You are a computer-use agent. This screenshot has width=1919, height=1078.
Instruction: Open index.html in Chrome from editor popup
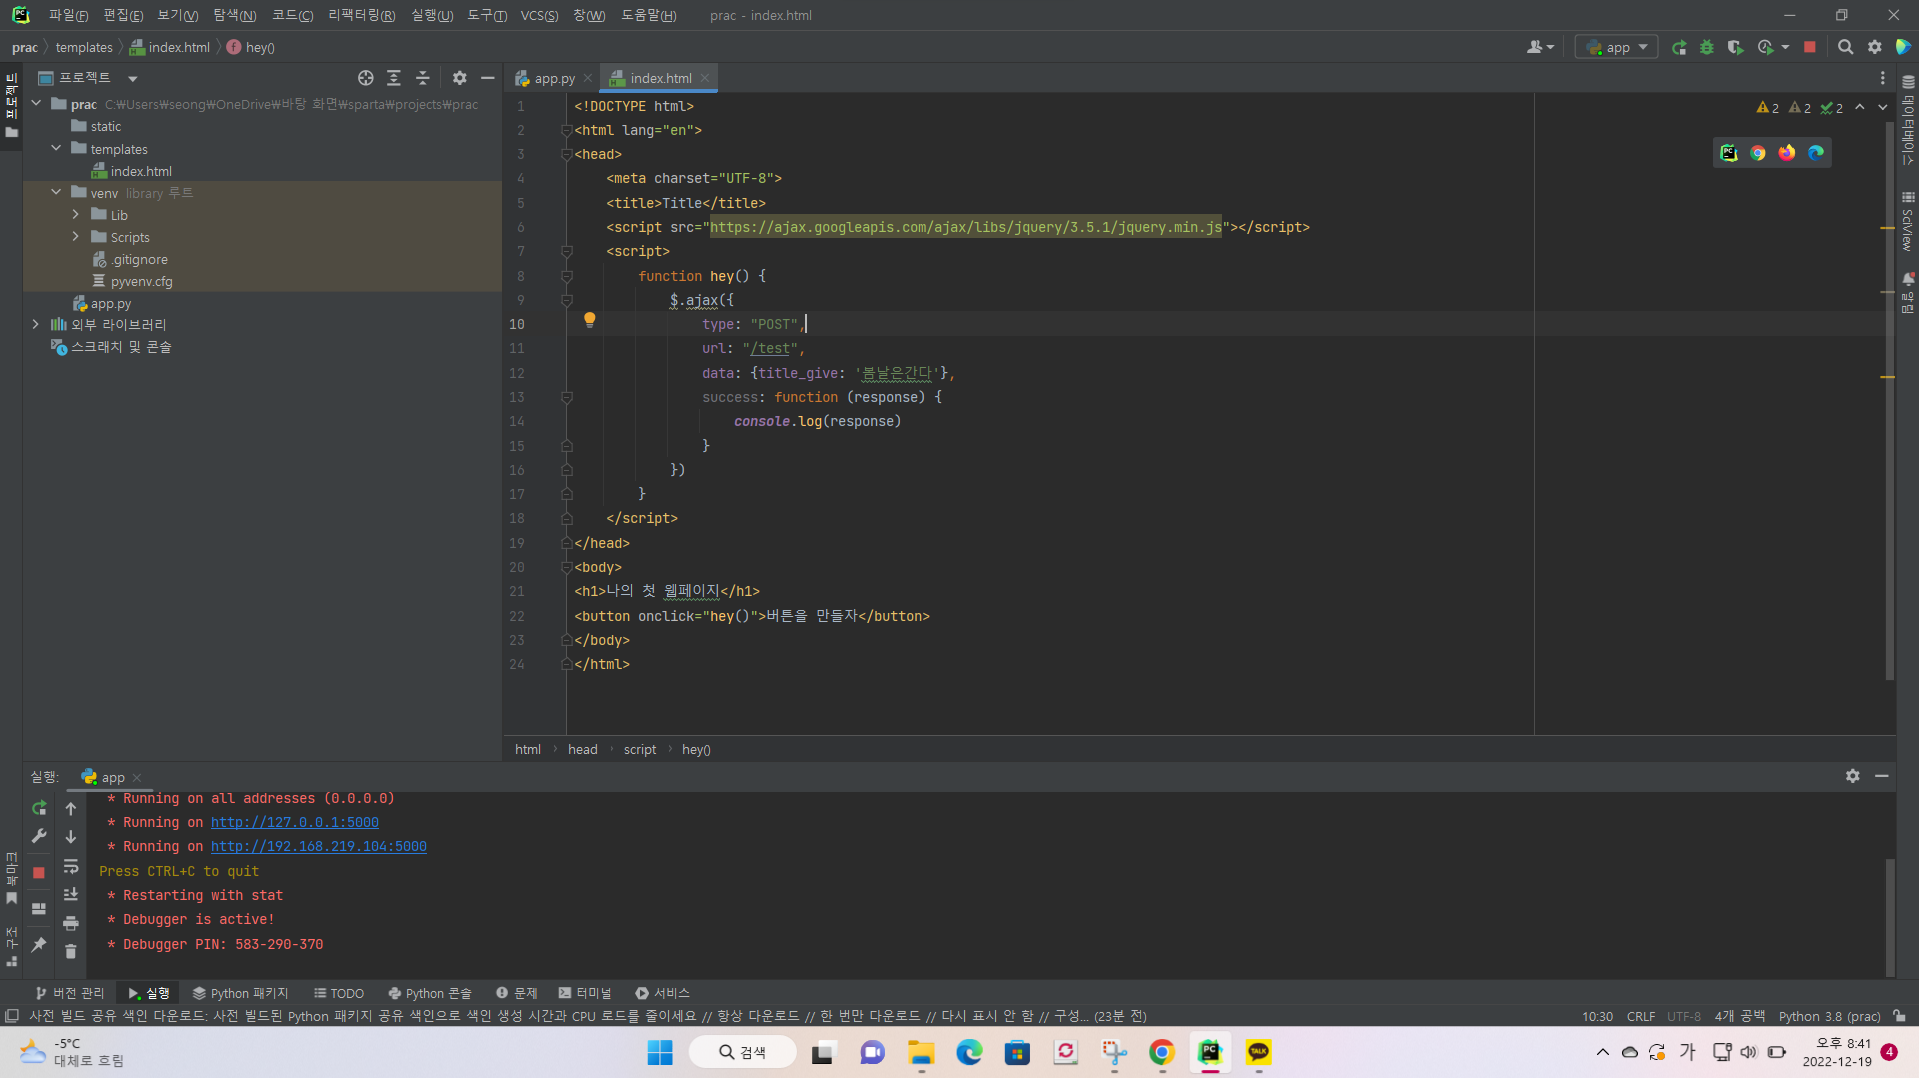[1758, 153]
